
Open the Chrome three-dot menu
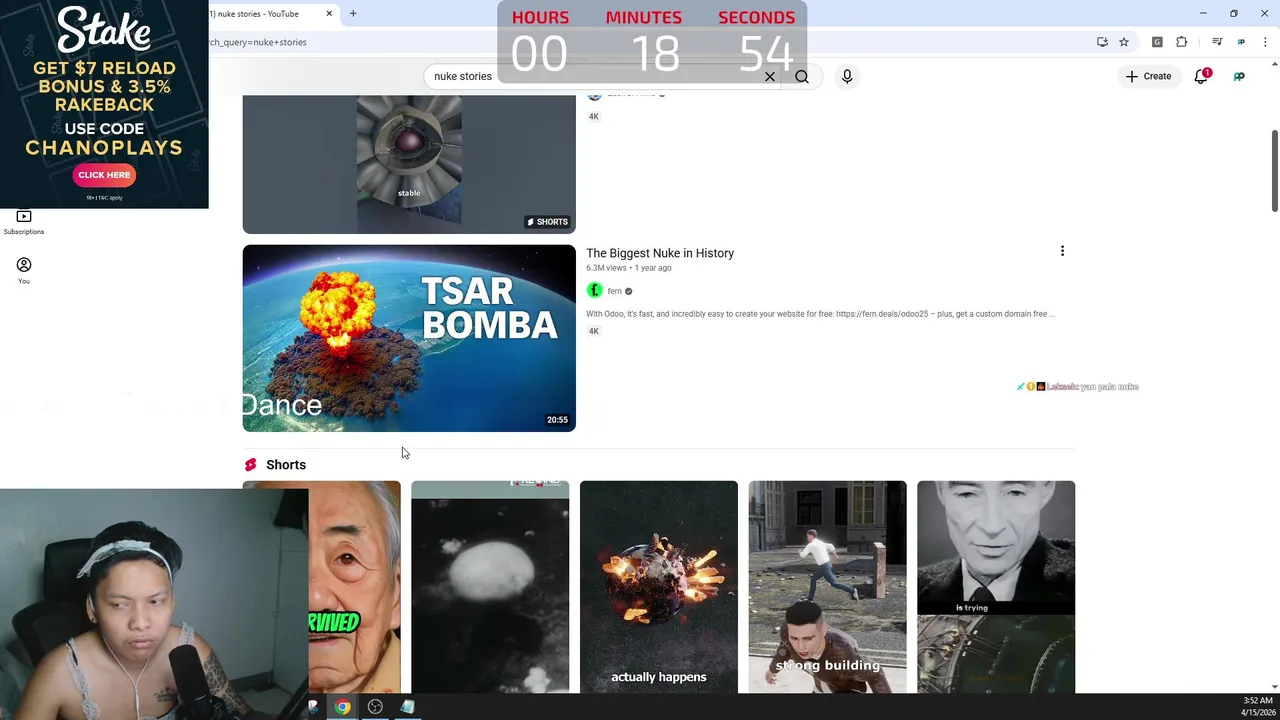pyautogui.click(x=1265, y=42)
